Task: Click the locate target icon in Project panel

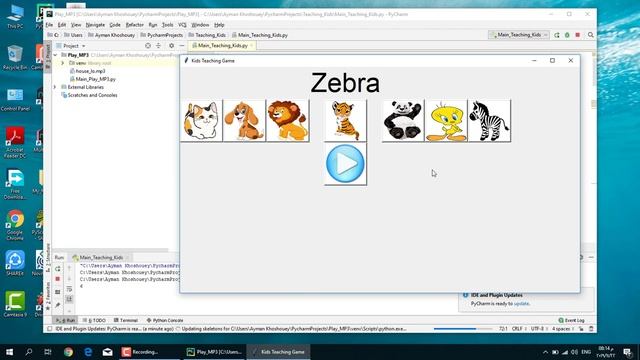Action: click(x=148, y=46)
